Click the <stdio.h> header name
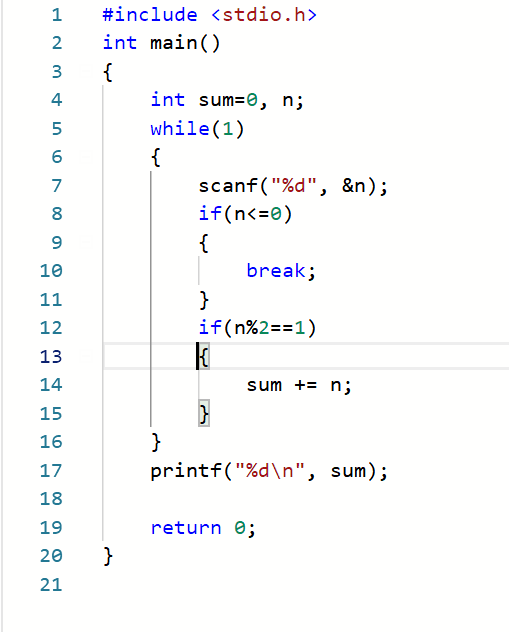The image size is (509, 632). click(264, 15)
